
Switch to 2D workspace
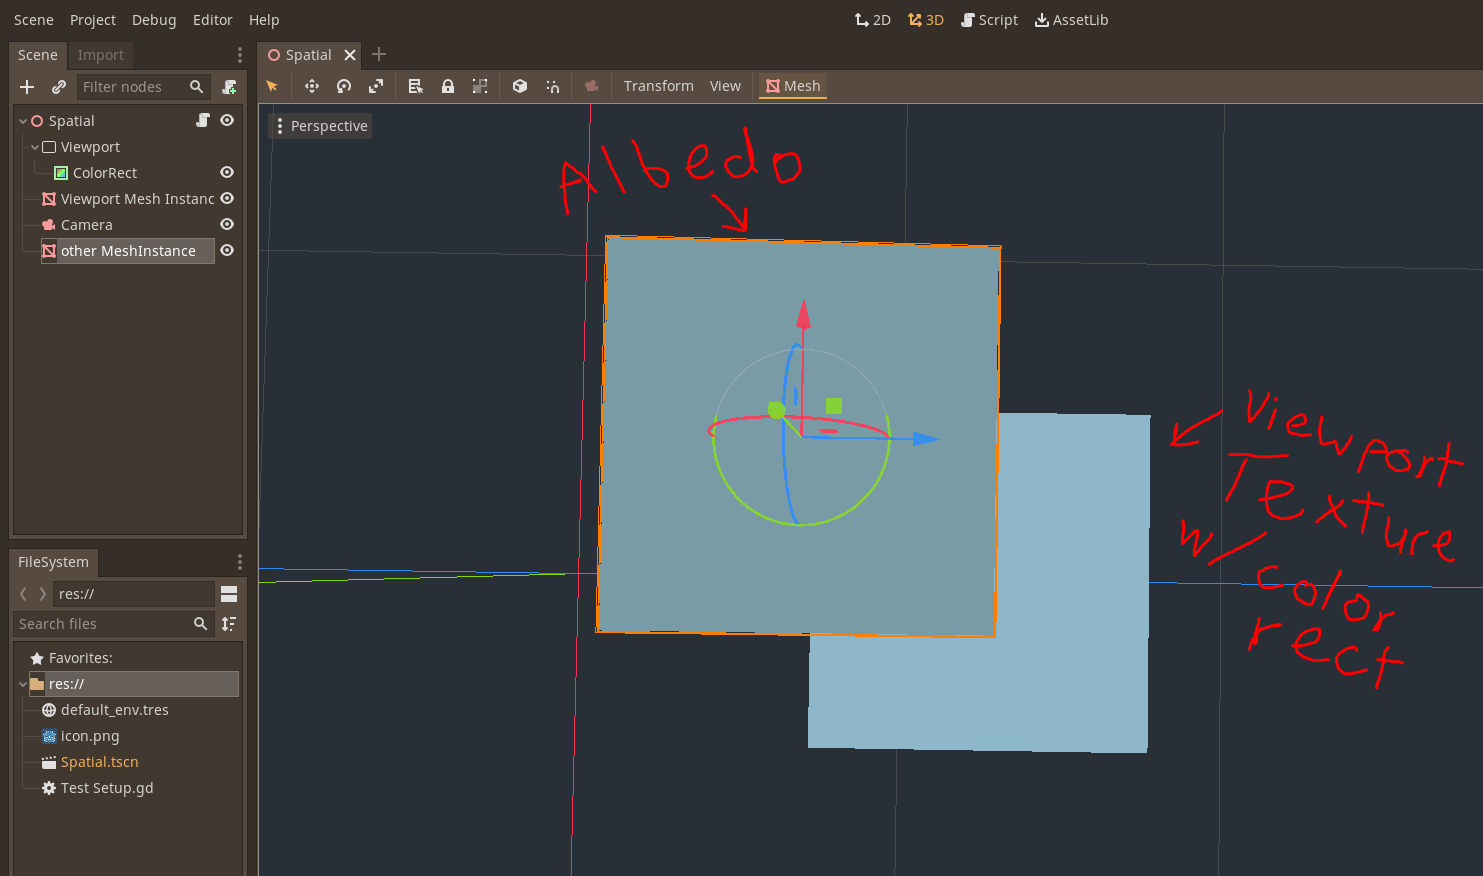click(x=872, y=20)
